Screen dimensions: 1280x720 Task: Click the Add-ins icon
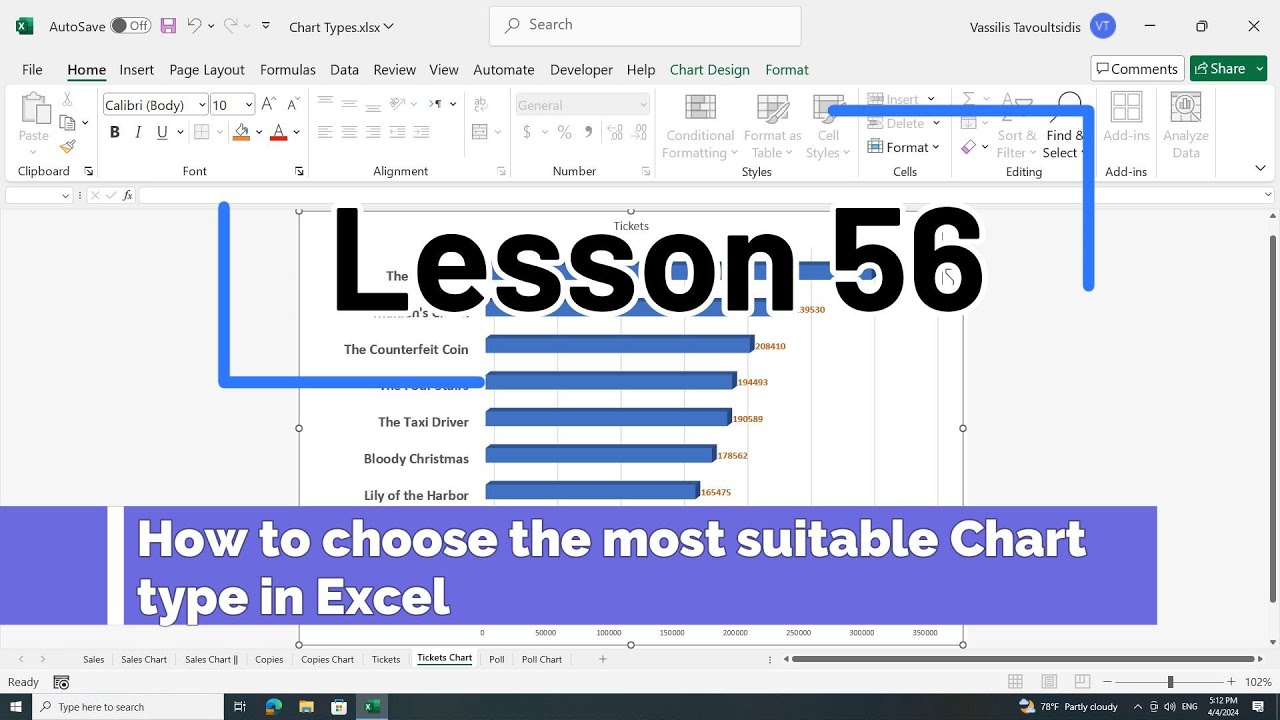pos(1126,118)
